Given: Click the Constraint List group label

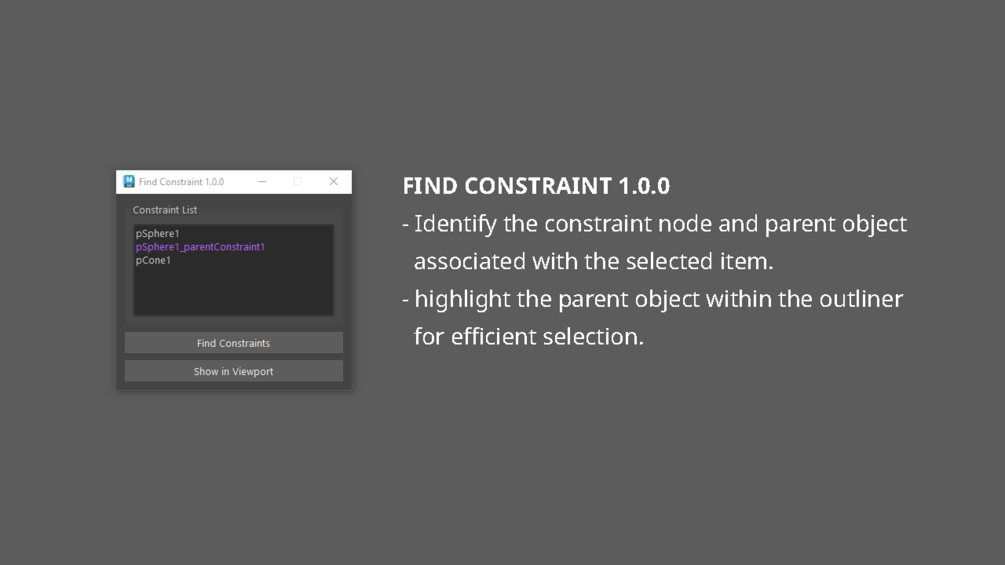Looking at the screenshot, I should (165, 210).
